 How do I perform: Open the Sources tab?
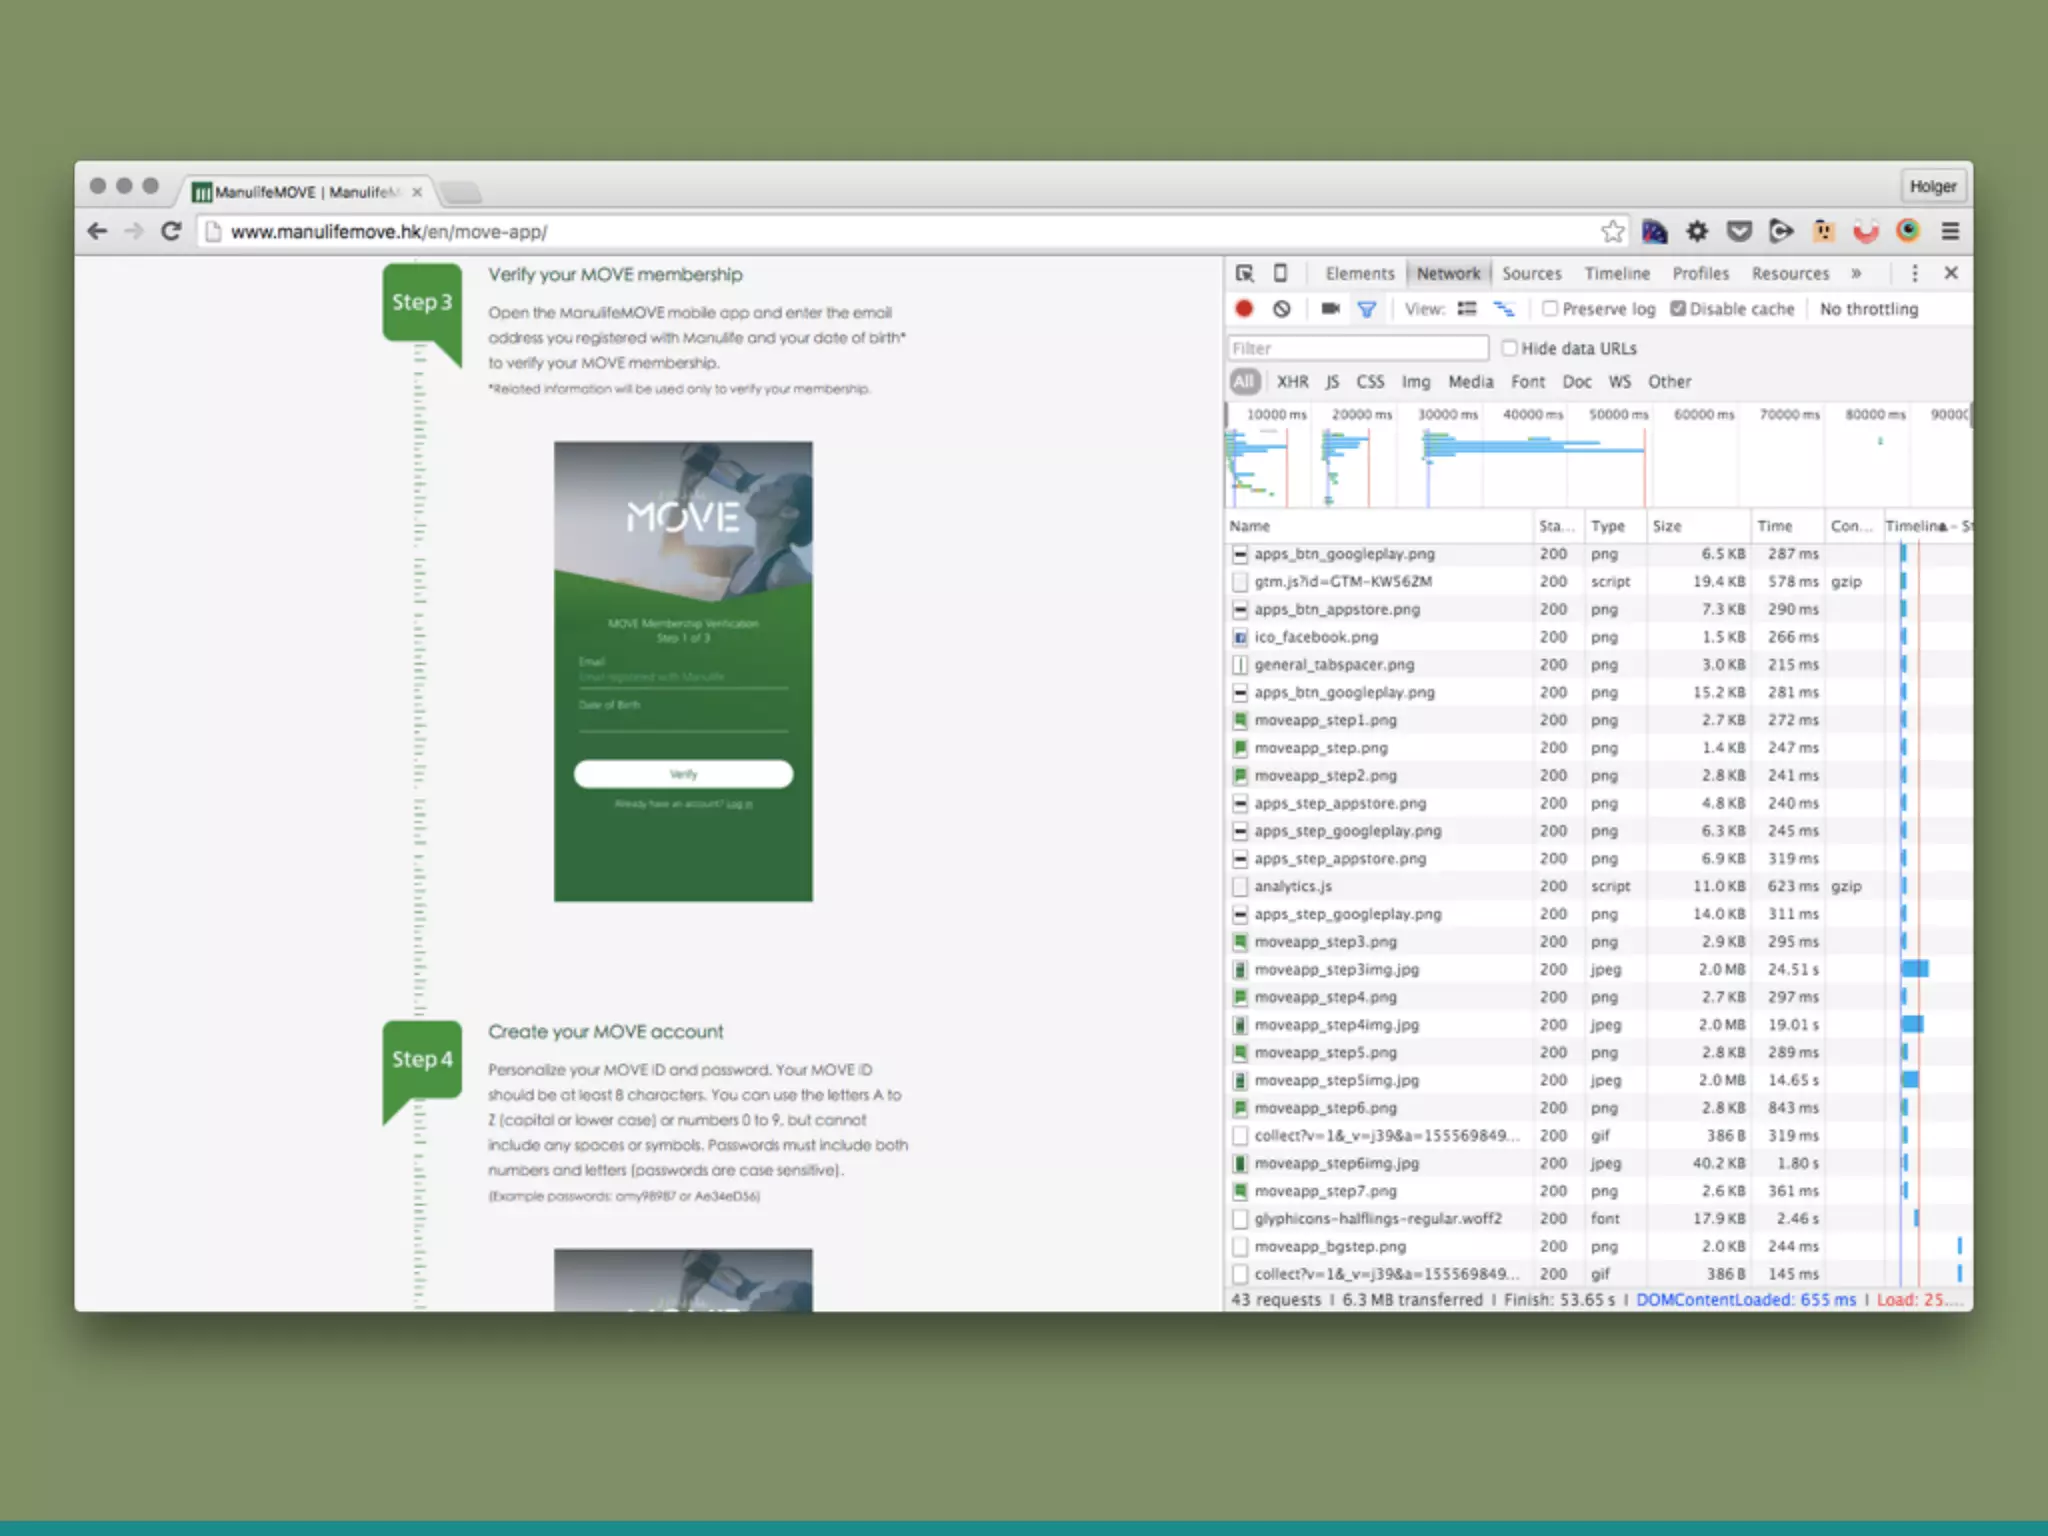(1531, 273)
